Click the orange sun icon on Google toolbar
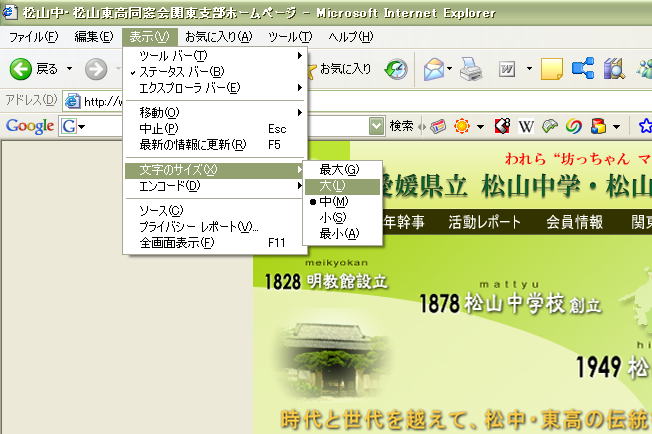652x434 pixels. [x=462, y=126]
